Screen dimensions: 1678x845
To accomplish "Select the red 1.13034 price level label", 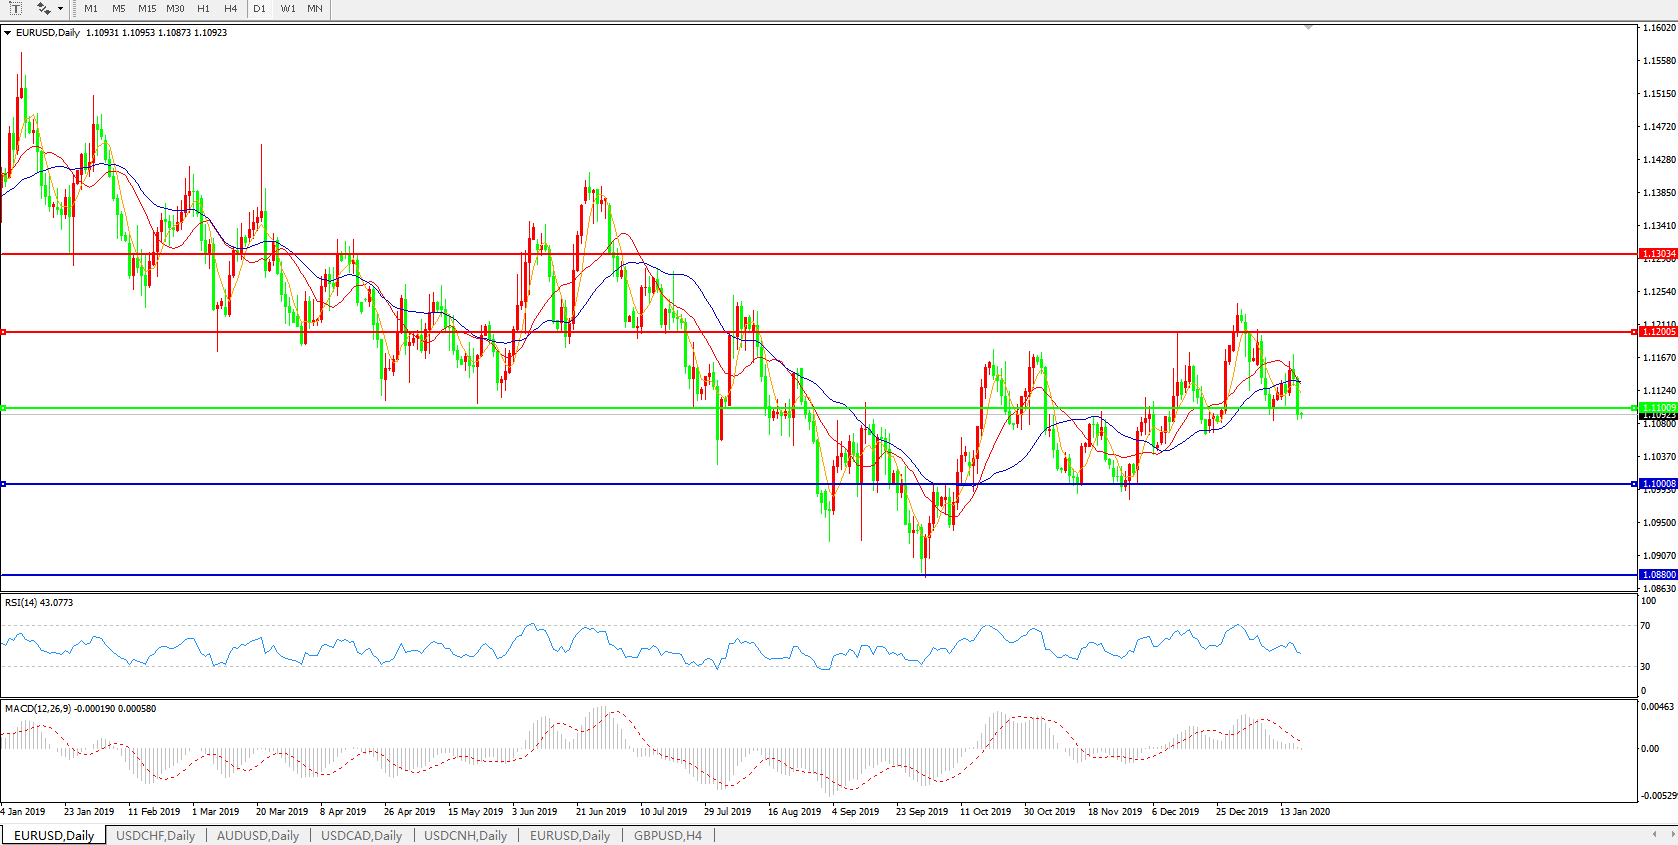I will (1658, 254).
